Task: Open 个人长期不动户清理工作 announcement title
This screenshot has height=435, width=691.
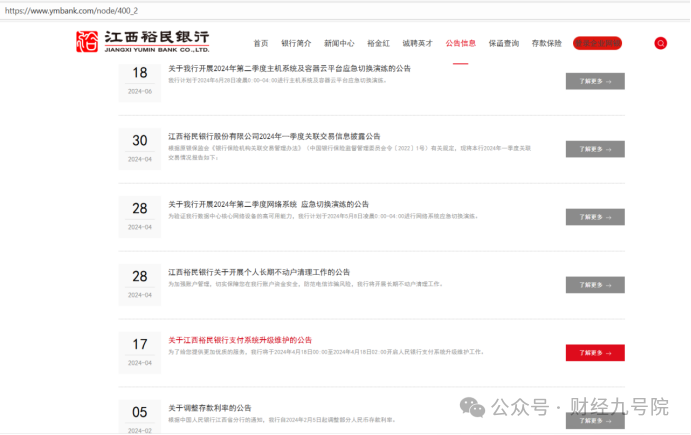Action: point(259,272)
